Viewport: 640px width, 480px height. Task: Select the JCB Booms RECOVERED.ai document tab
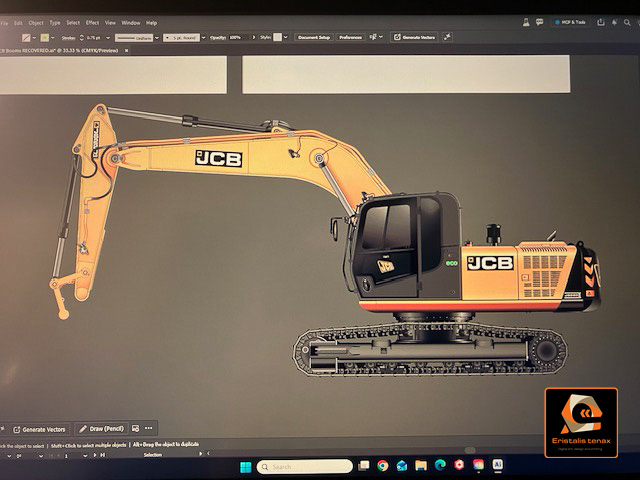point(59,51)
